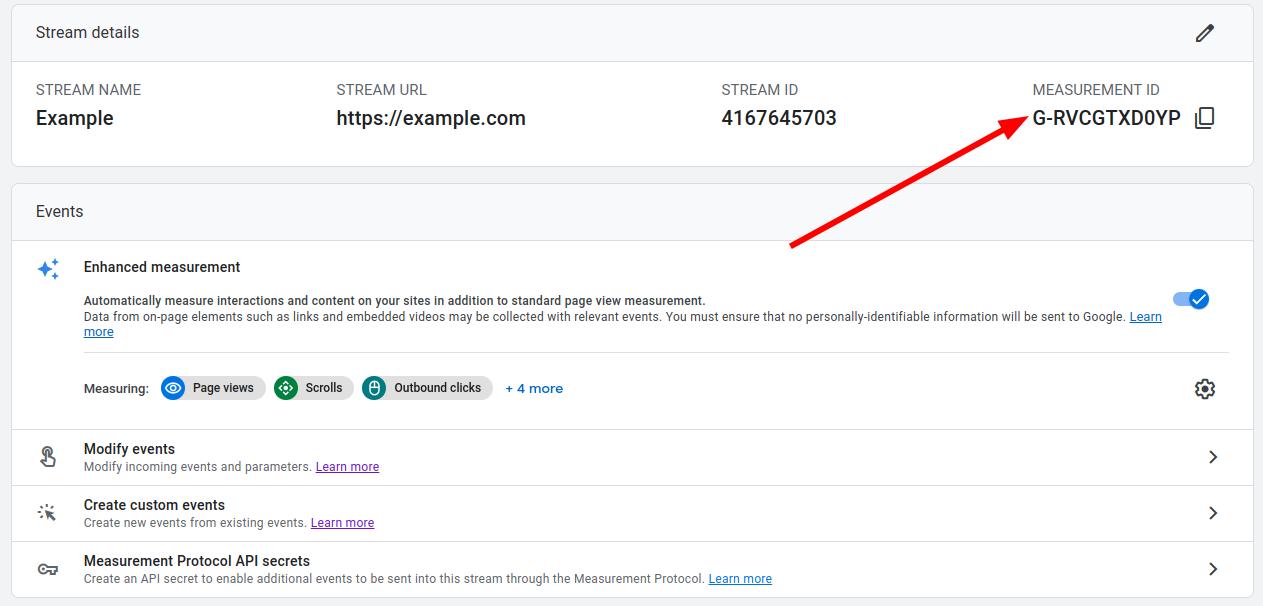
Task: Click the Modify events Learn more link
Action: (x=347, y=466)
